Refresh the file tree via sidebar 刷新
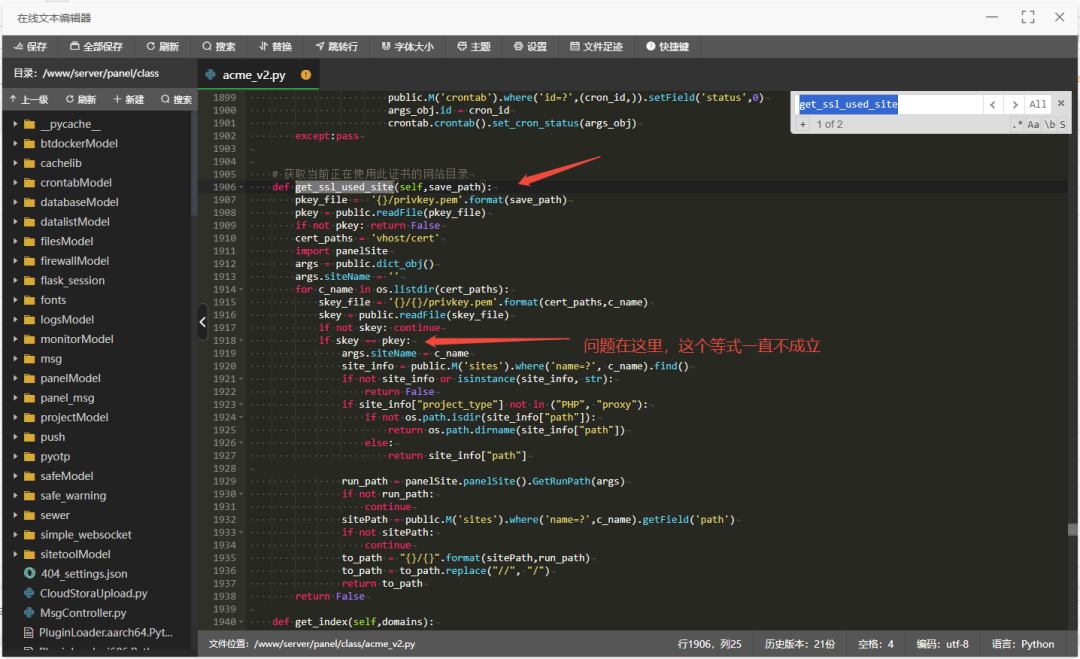Image resolution: width=1080 pixels, height=659 pixels. pos(81,100)
